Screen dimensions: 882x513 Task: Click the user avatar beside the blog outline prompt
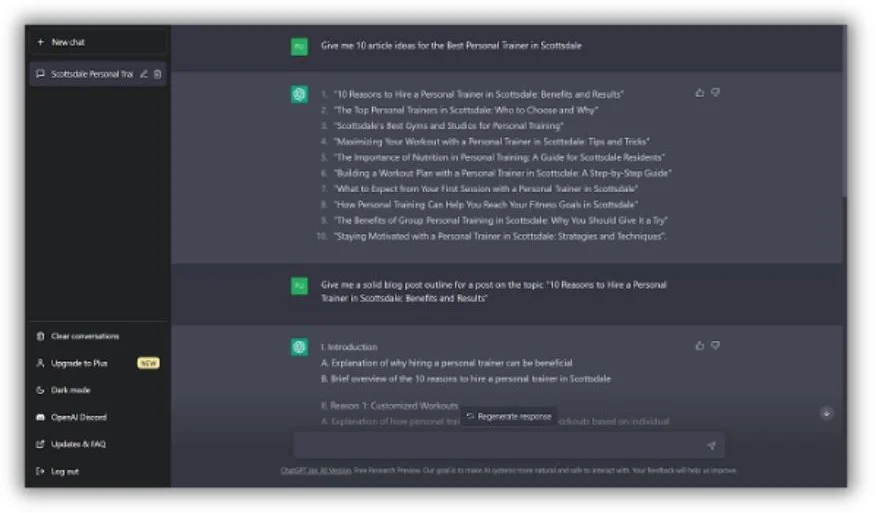(299, 286)
